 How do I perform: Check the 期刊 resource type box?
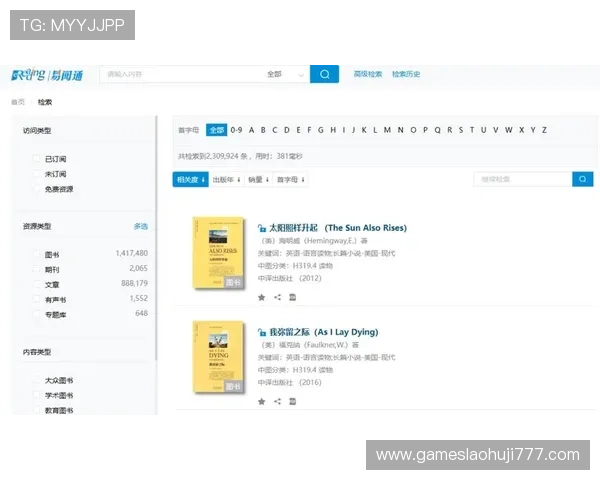click(37, 269)
